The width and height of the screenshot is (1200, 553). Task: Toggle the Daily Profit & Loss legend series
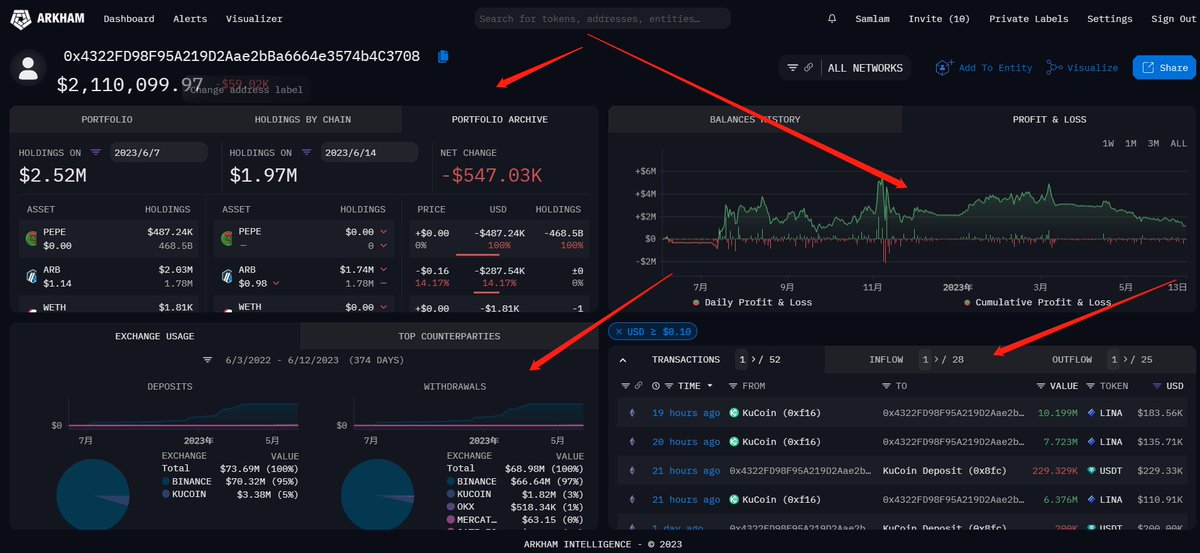pyautogui.click(x=752, y=302)
